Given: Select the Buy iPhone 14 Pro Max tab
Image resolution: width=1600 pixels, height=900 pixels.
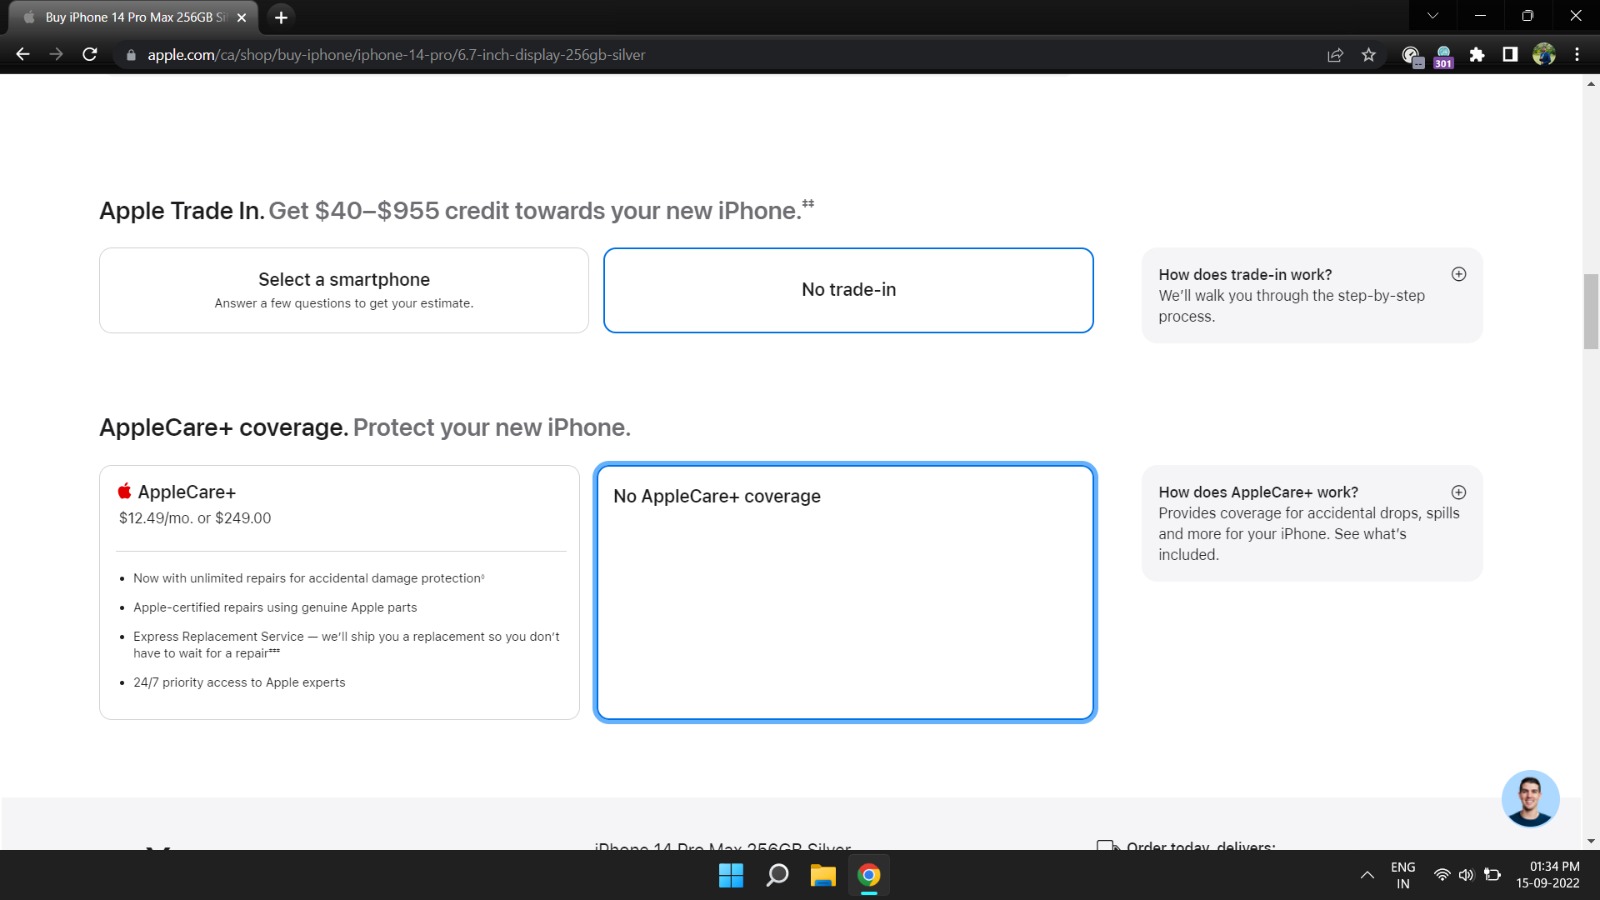Looking at the screenshot, I should click(x=134, y=17).
